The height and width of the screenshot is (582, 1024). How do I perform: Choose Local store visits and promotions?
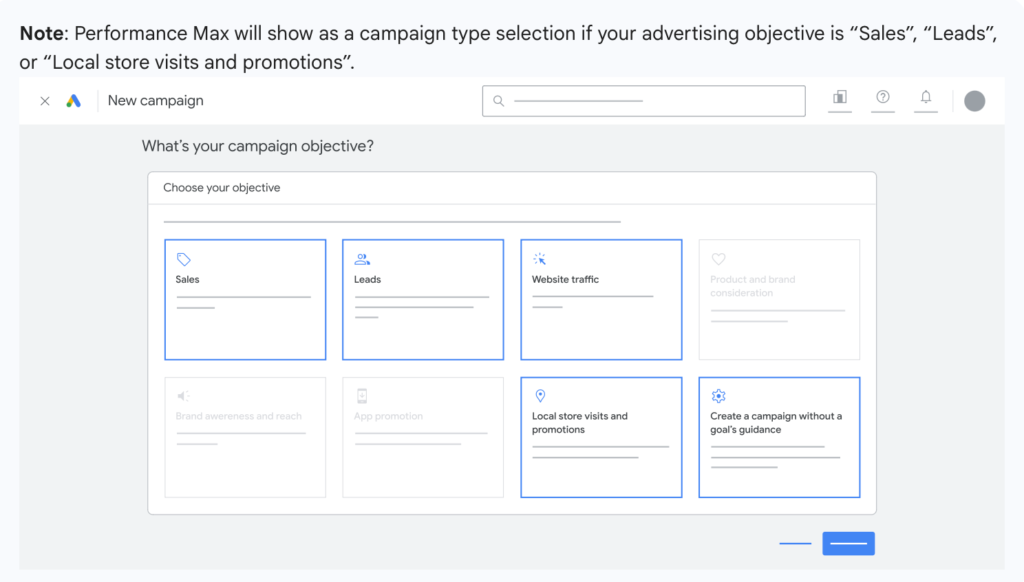point(601,437)
